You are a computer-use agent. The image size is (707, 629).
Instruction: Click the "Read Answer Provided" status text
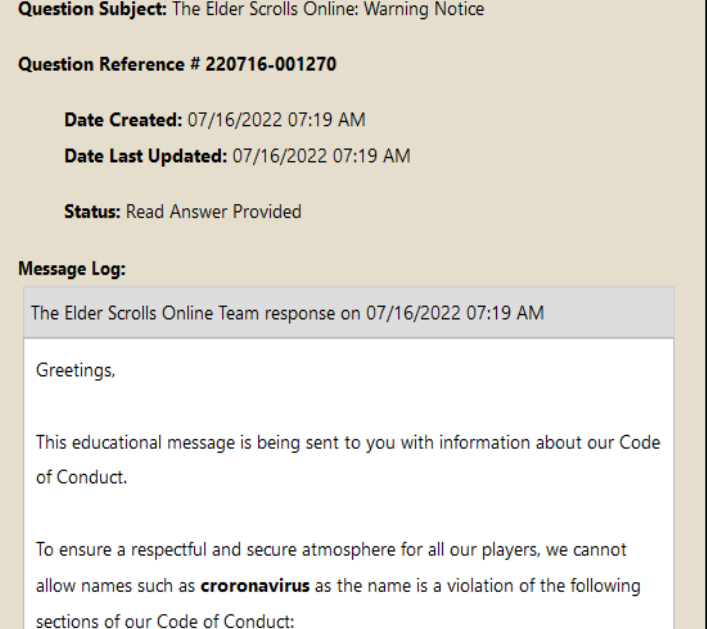[213, 211]
